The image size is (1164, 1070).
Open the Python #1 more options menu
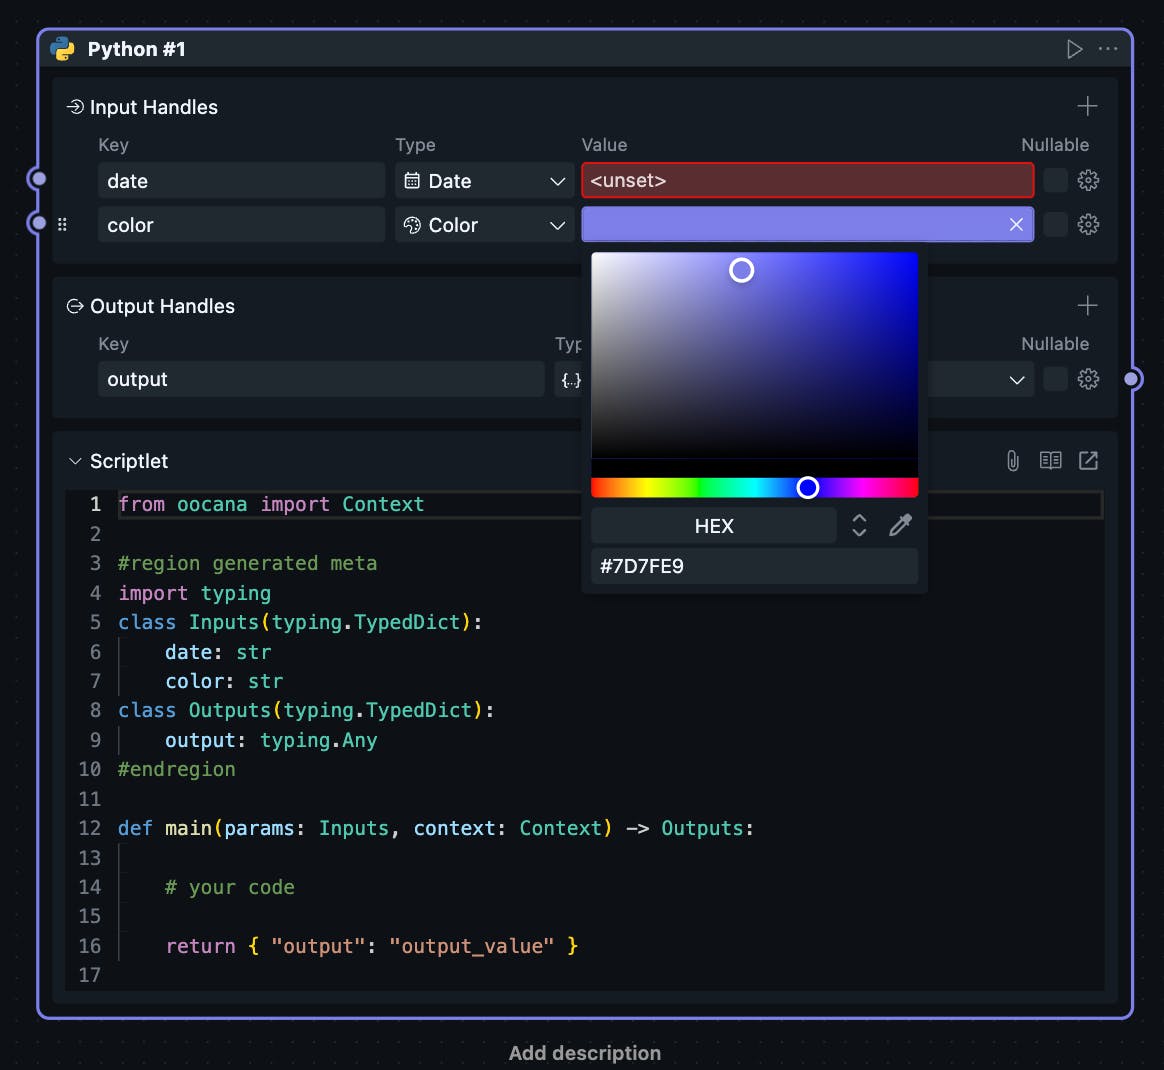click(x=1108, y=49)
